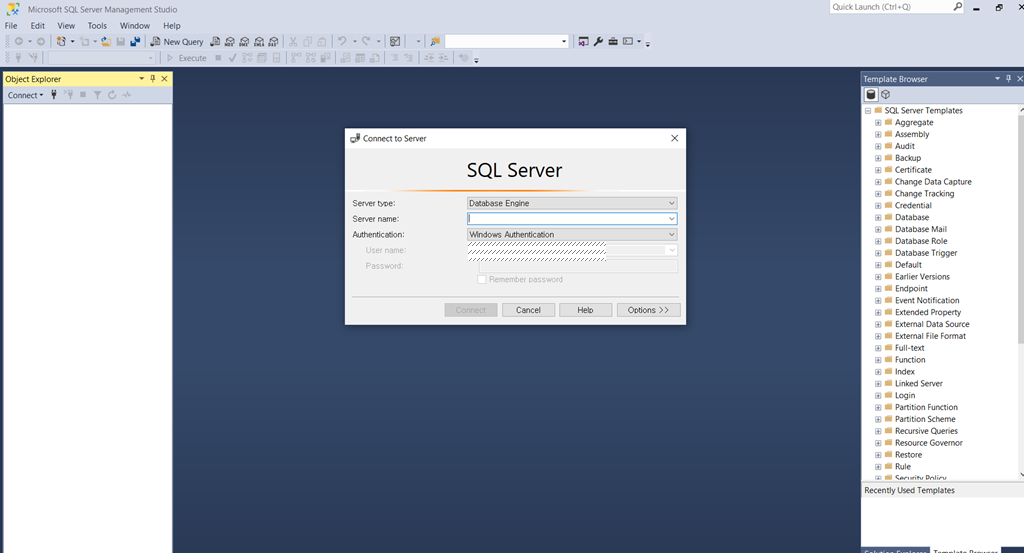Collapse the SQL Server Templates root
The width and height of the screenshot is (1024, 553).
pyautogui.click(x=868, y=111)
